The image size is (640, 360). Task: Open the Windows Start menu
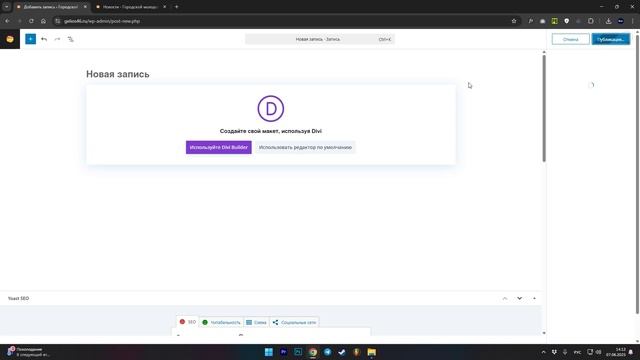click(269, 352)
